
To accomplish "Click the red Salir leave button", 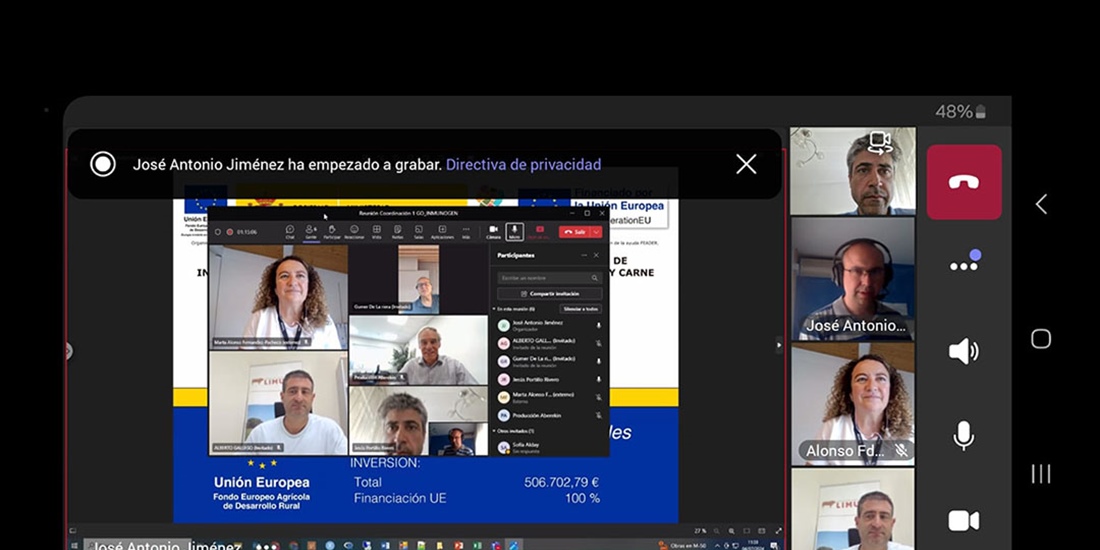I will coord(575,232).
